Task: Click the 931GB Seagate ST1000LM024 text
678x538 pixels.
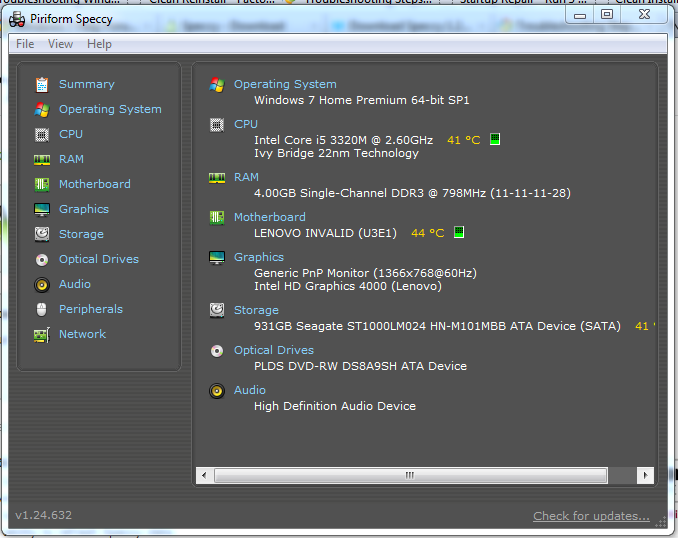Action: pyautogui.click(x=437, y=326)
